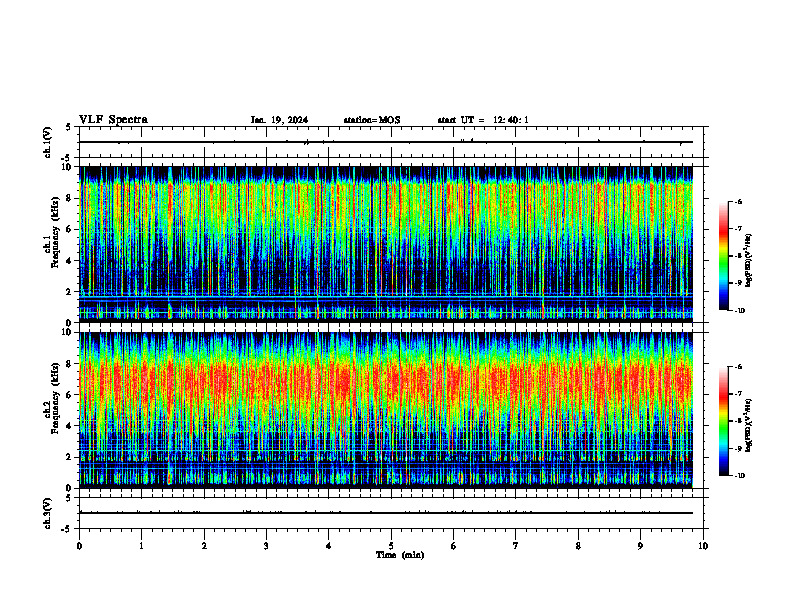Click the ch.2 spectrogram color scale bar
This screenshot has width=792, height=612.
tap(723, 421)
